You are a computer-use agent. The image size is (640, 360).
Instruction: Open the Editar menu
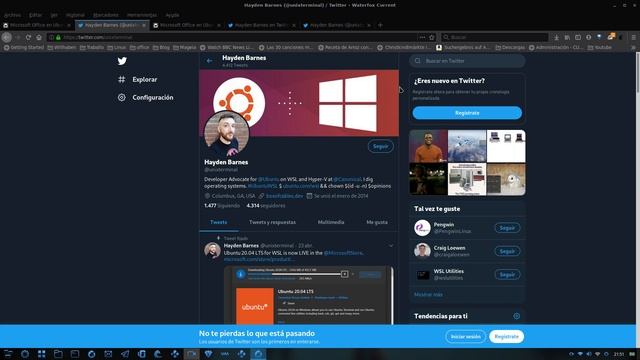(36, 15)
